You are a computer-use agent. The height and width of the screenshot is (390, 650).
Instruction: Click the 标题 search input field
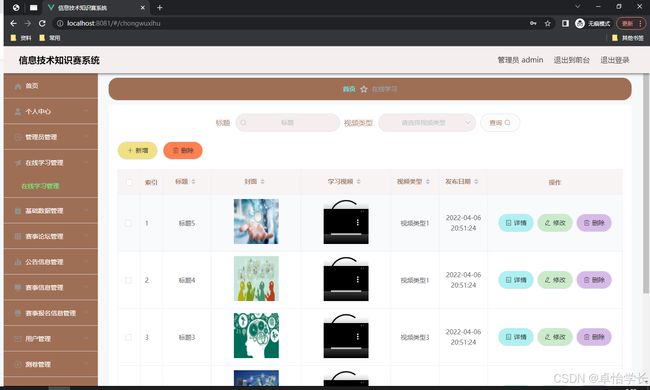coord(288,123)
